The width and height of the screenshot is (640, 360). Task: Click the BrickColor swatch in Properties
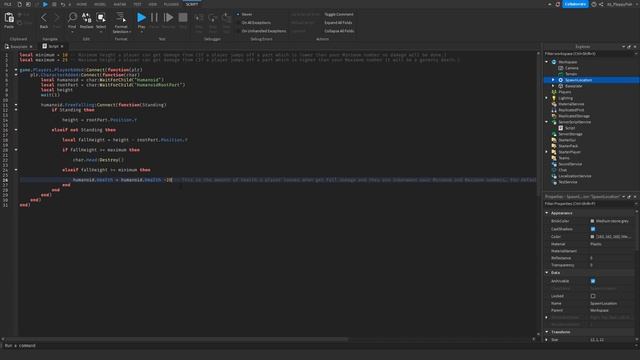[592, 221]
